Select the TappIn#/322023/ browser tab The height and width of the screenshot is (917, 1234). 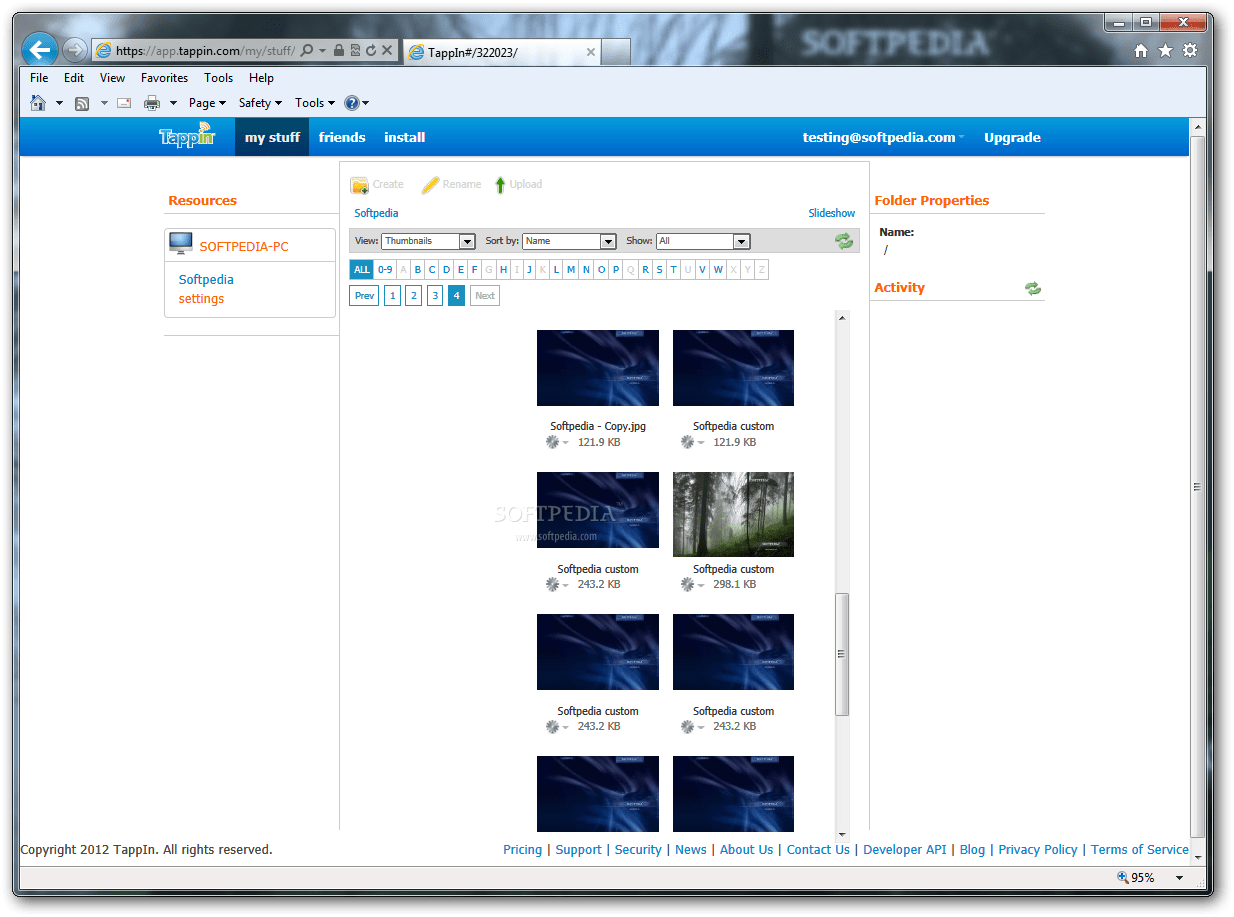pos(502,52)
